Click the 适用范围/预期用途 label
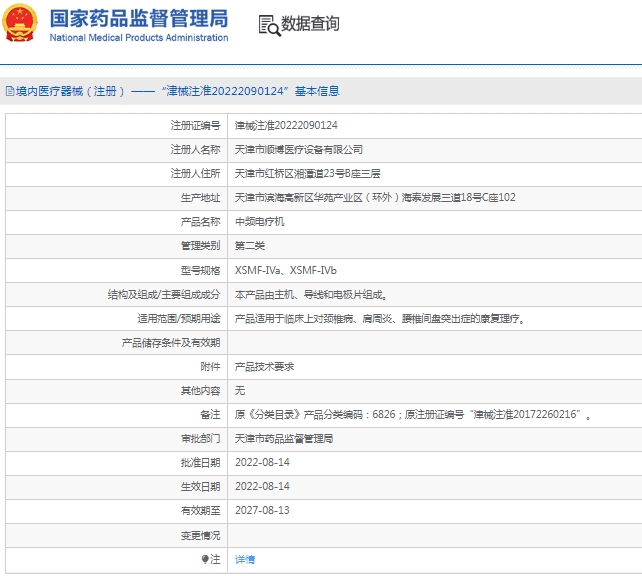 [x=179, y=318]
